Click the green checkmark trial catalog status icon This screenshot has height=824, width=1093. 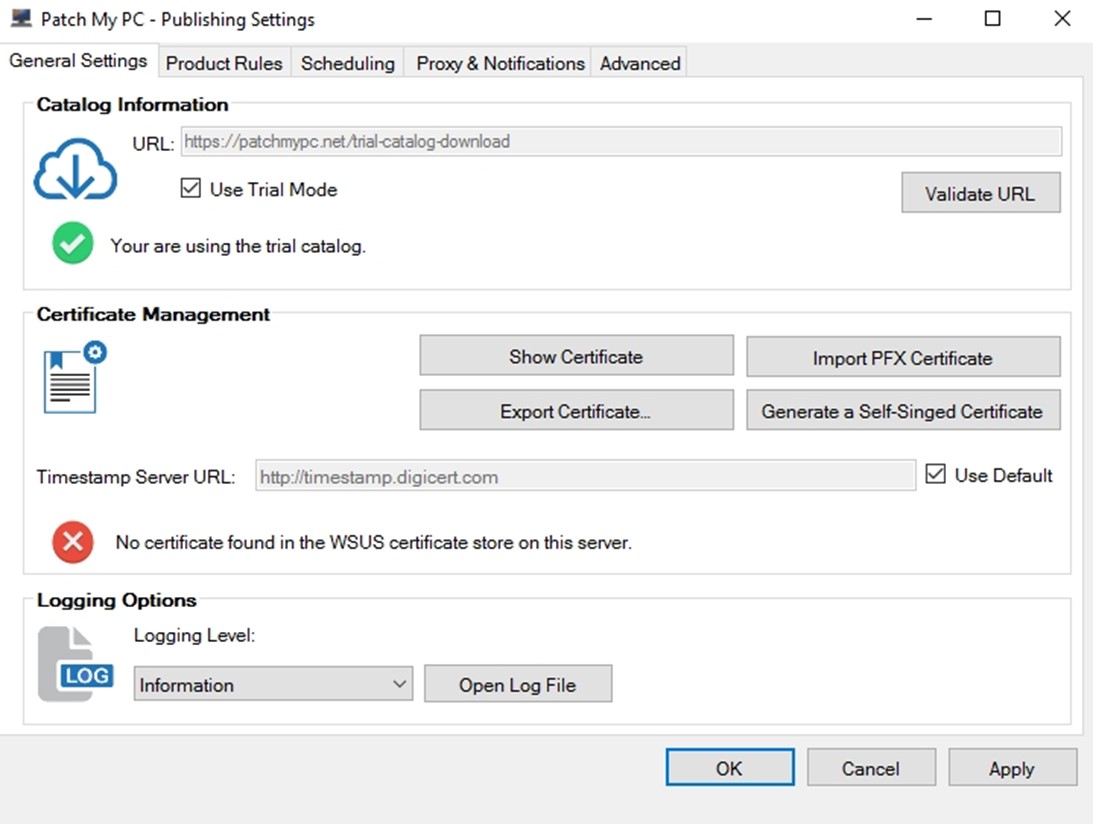(x=72, y=243)
